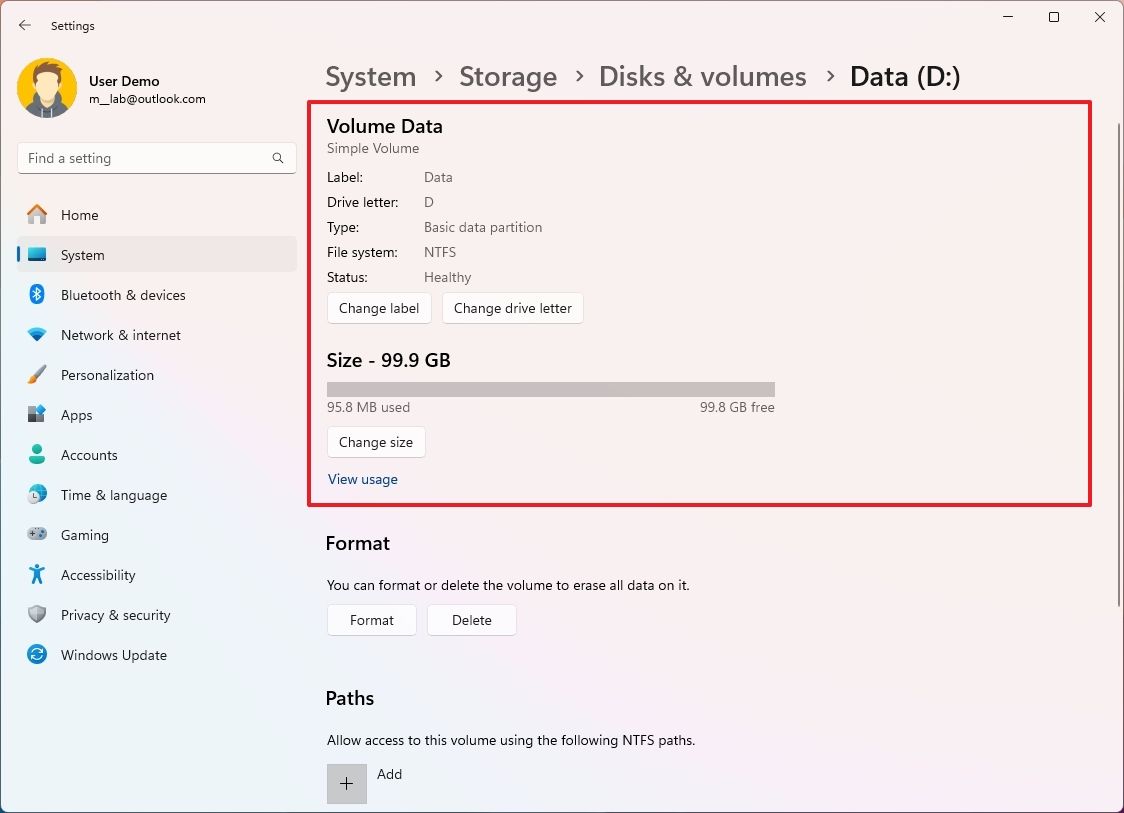Open Personalization settings
1124x813 pixels.
pyautogui.click(x=107, y=375)
